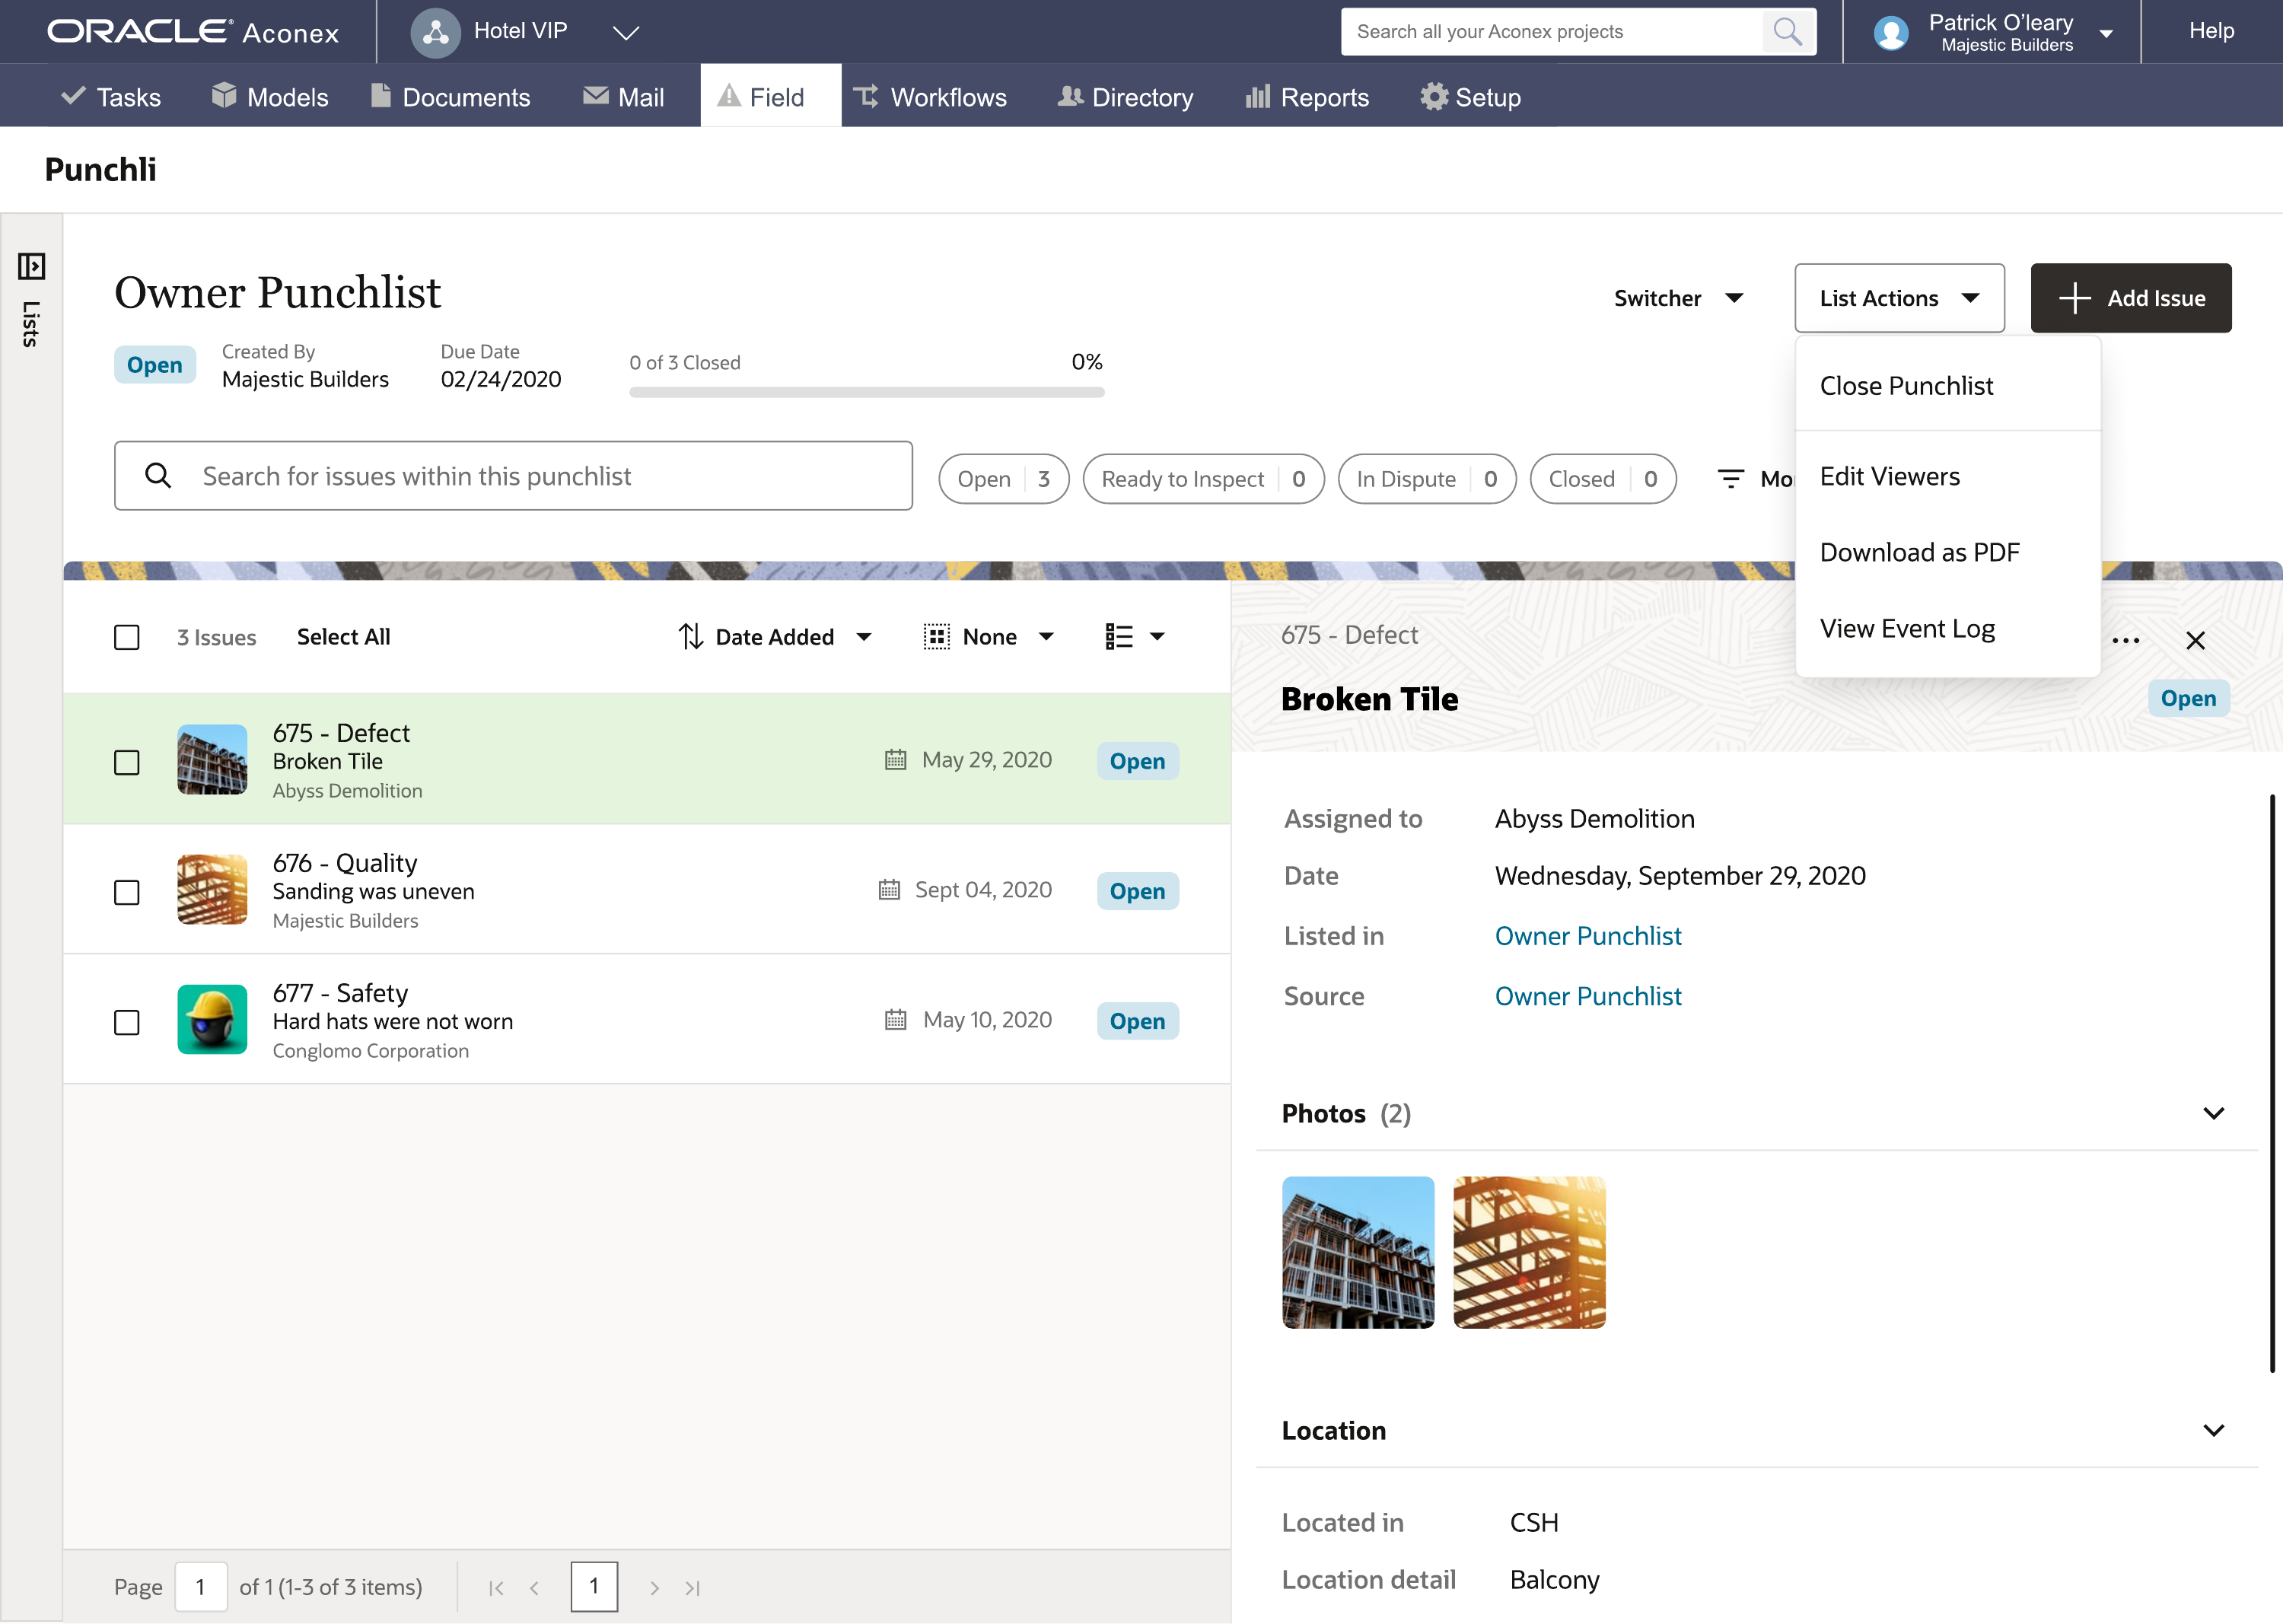Expand the Lists side panel icon
The height and width of the screenshot is (1624, 2283).
(31, 266)
